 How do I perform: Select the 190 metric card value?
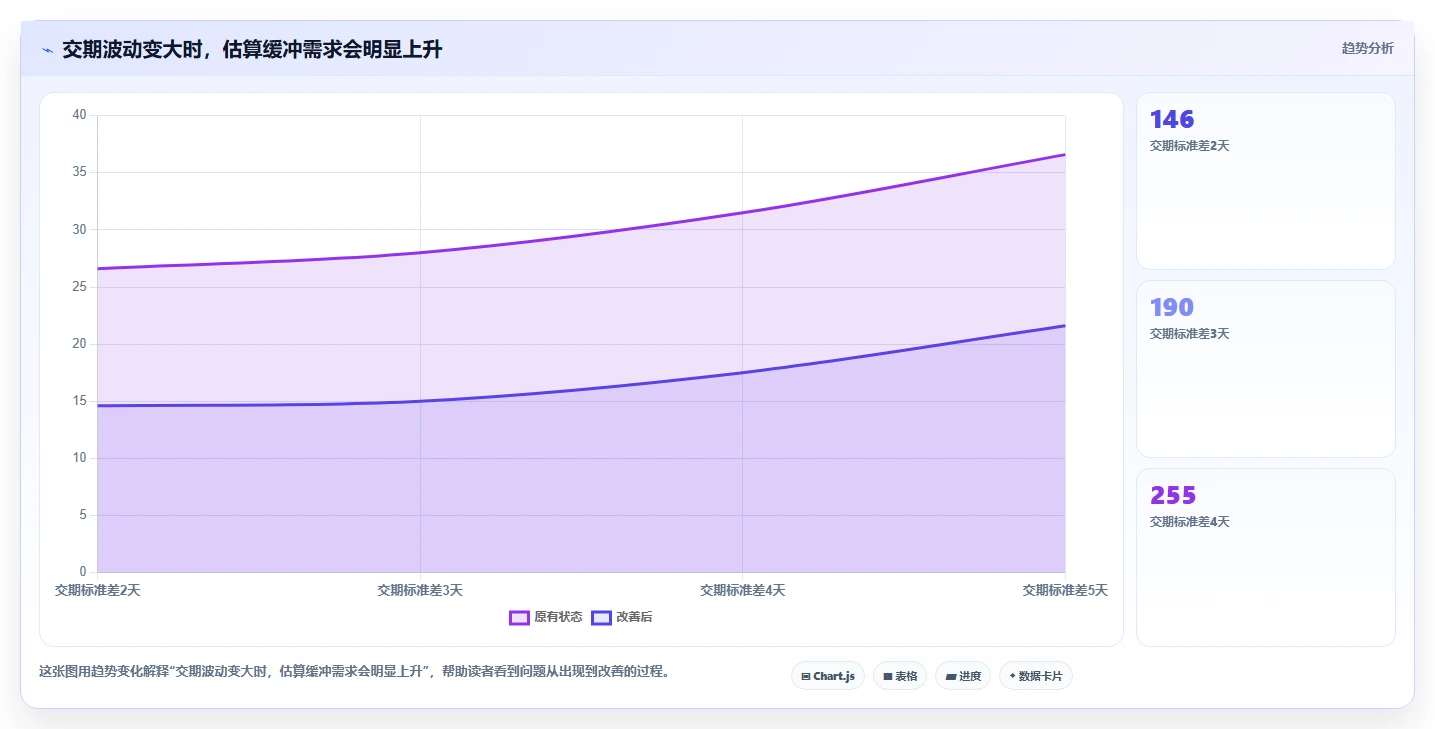click(x=1172, y=308)
